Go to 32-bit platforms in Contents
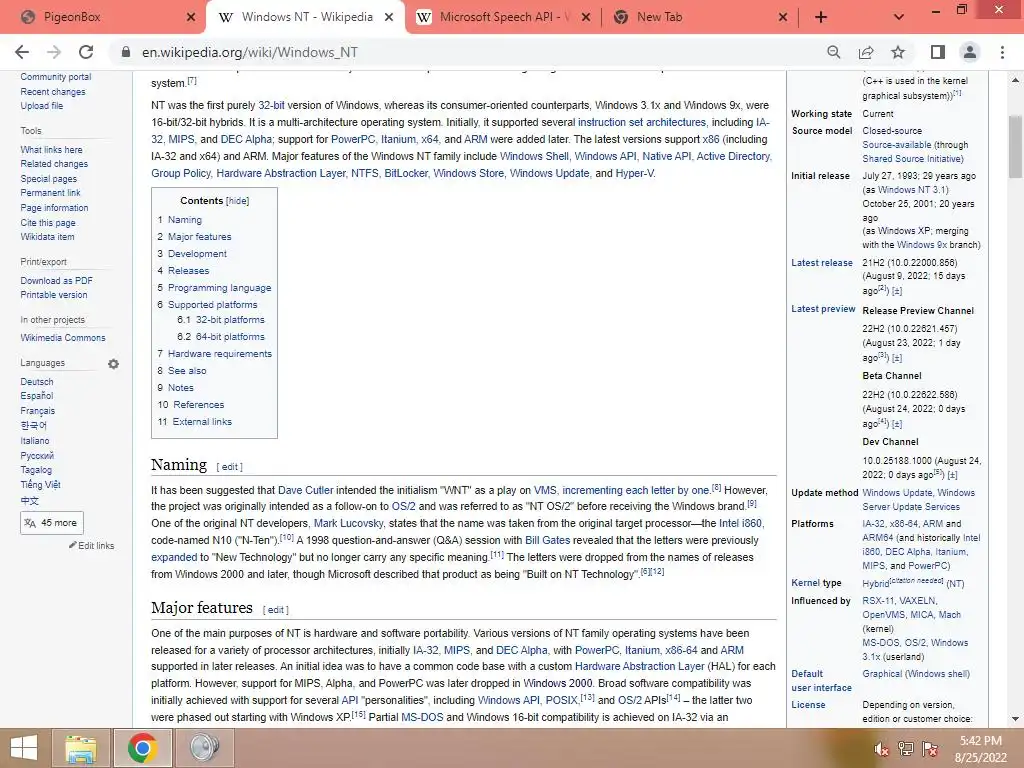Image resolution: width=1024 pixels, height=768 pixels. point(231,320)
